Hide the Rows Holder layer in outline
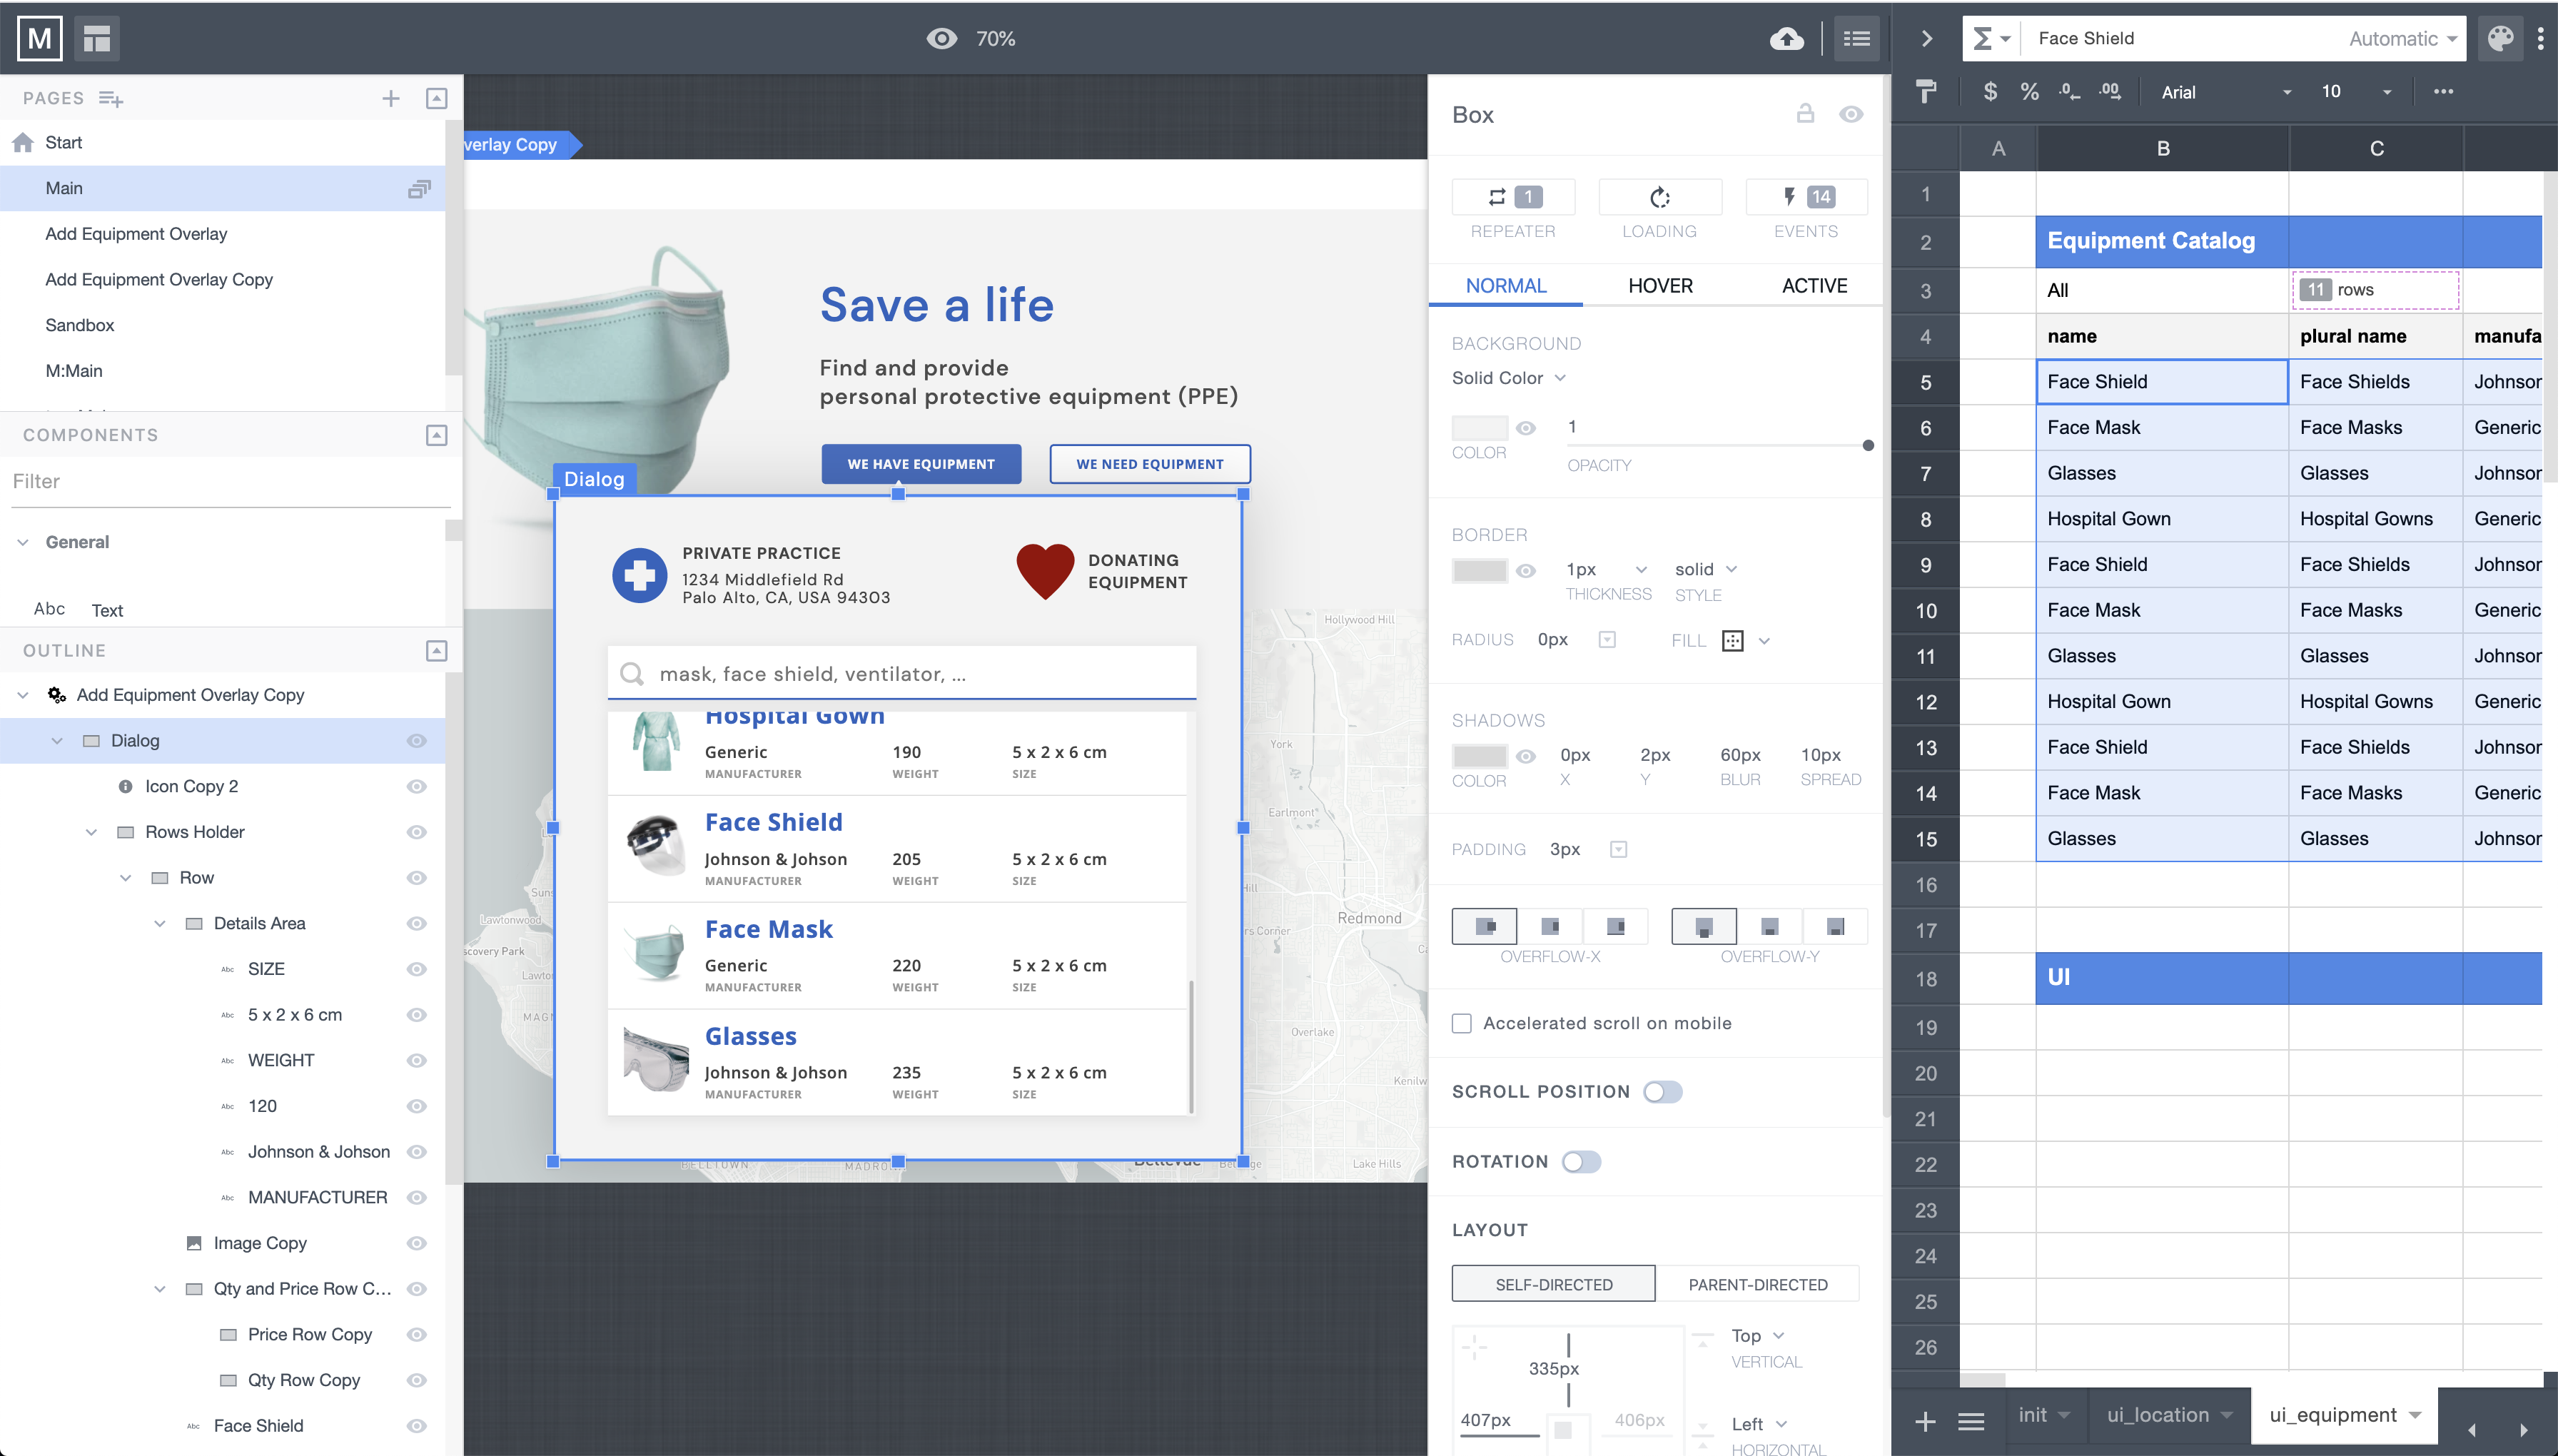This screenshot has width=2558, height=1456. [417, 832]
